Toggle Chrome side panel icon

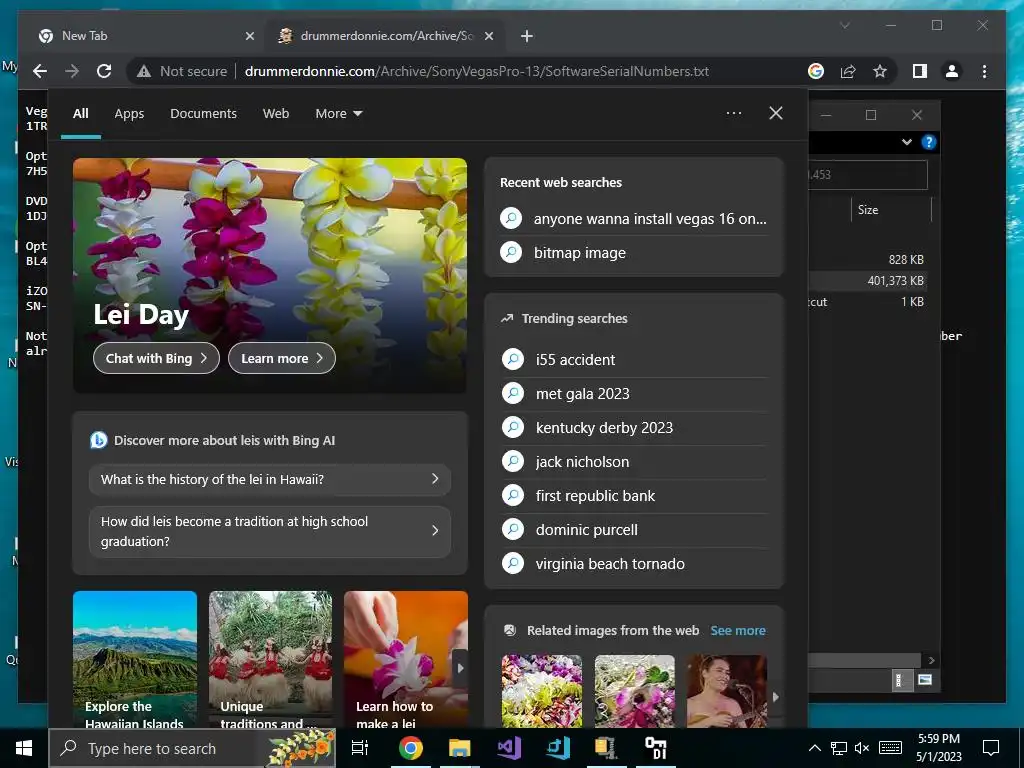(920, 71)
